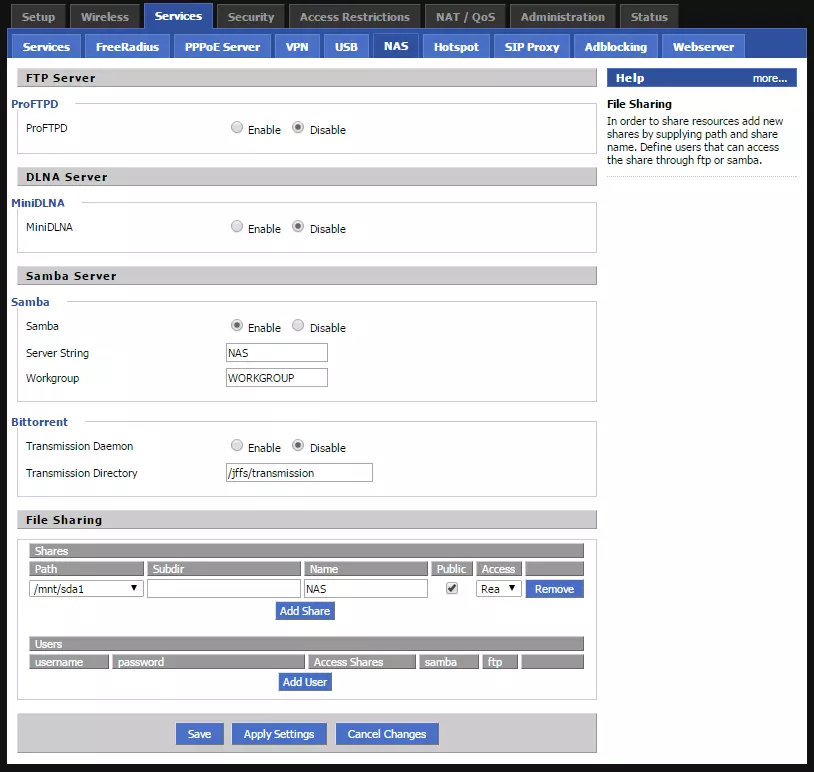
Task: Click the Add Share button
Action: [x=304, y=610]
